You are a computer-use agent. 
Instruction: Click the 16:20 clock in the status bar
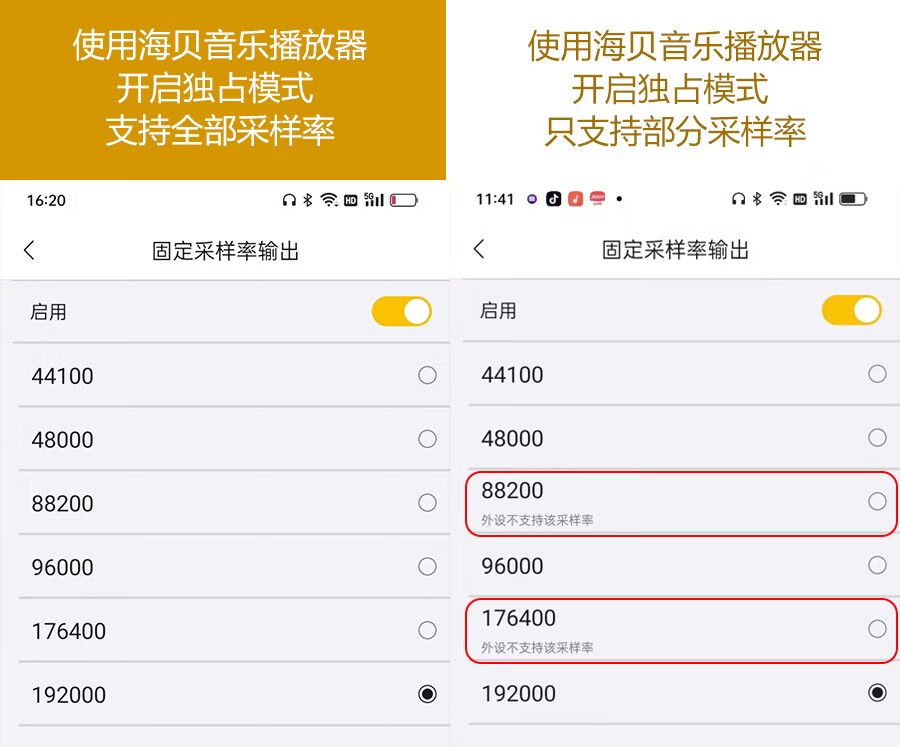(46, 200)
